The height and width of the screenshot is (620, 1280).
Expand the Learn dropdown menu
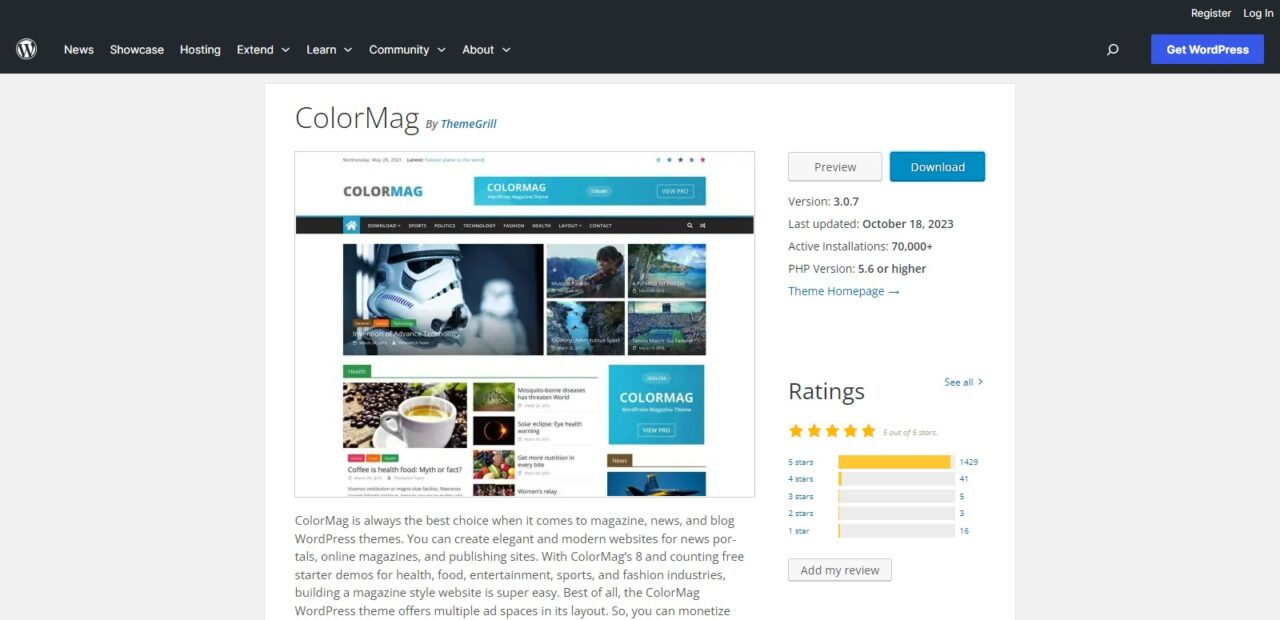[x=329, y=50]
